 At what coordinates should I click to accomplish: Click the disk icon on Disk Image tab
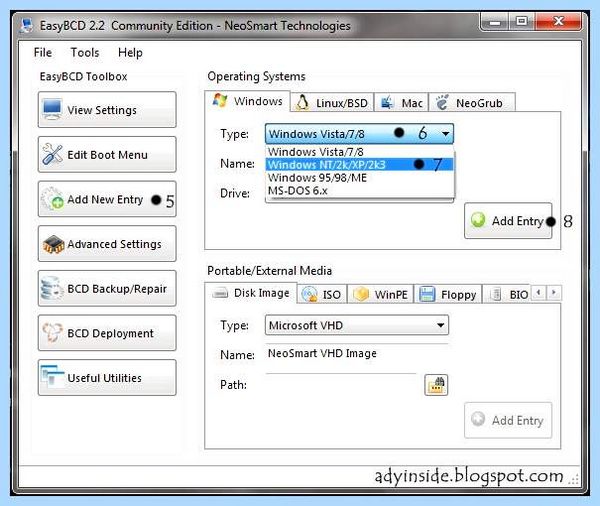click(220, 293)
